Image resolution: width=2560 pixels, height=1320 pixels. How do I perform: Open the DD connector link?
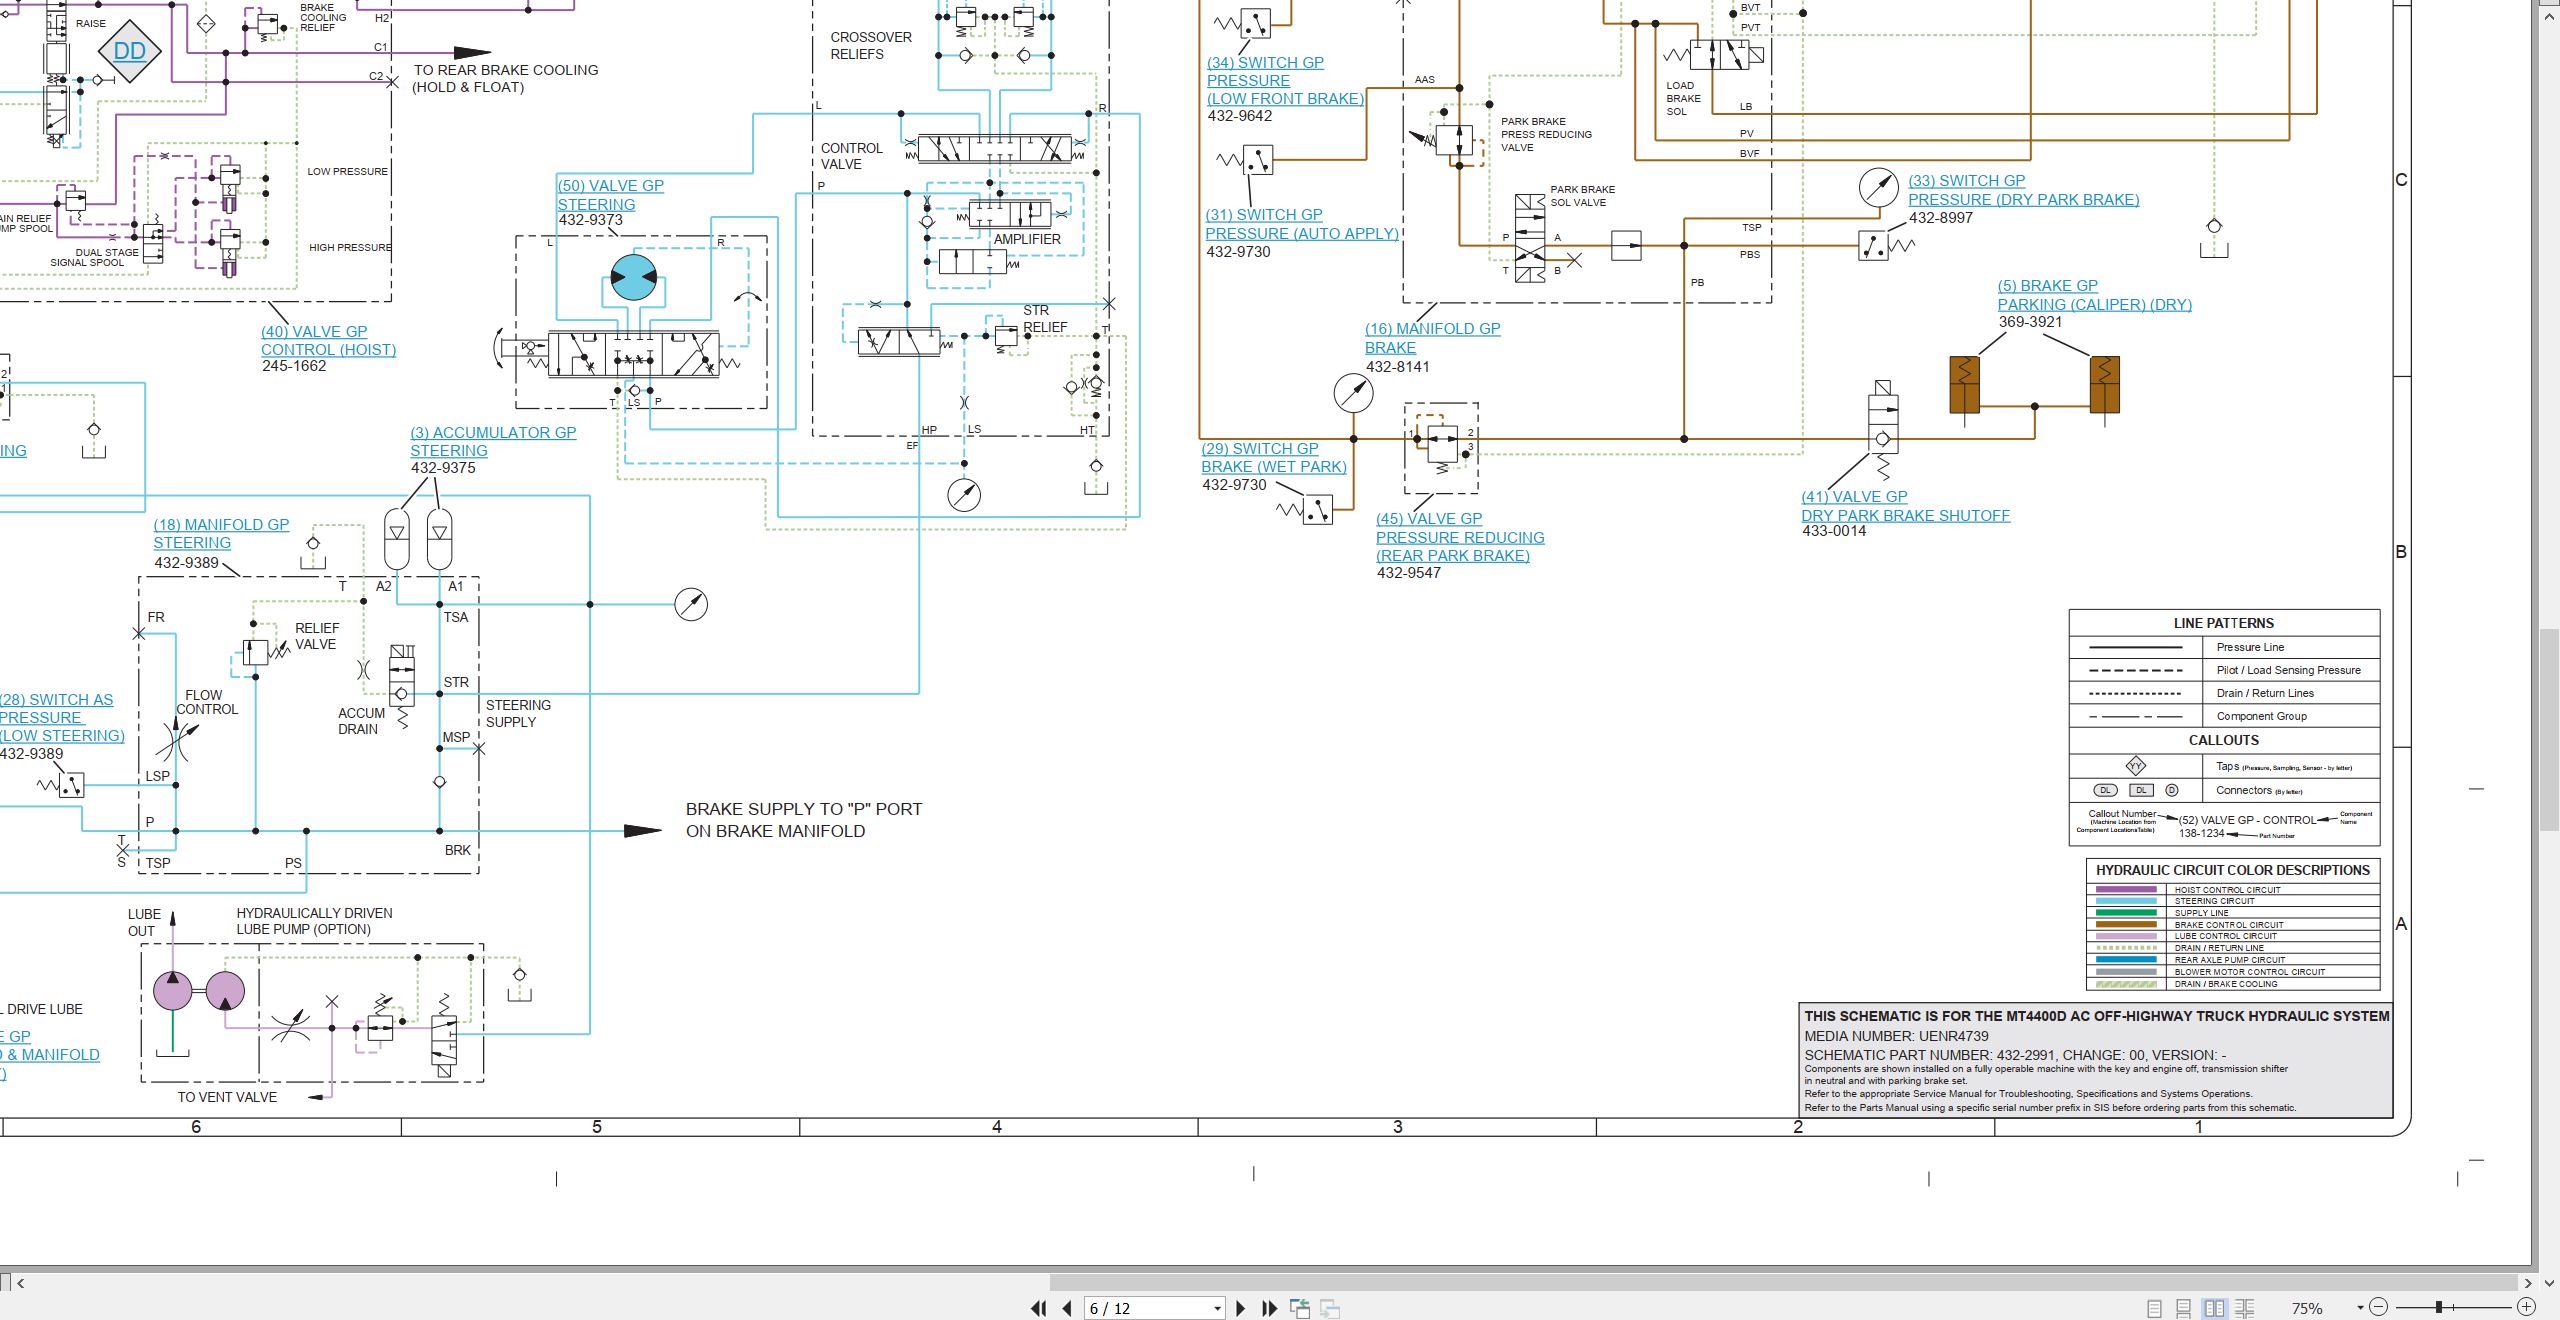click(130, 51)
